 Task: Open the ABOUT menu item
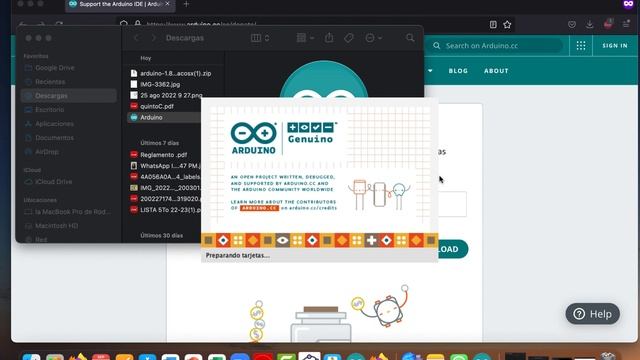point(496,71)
